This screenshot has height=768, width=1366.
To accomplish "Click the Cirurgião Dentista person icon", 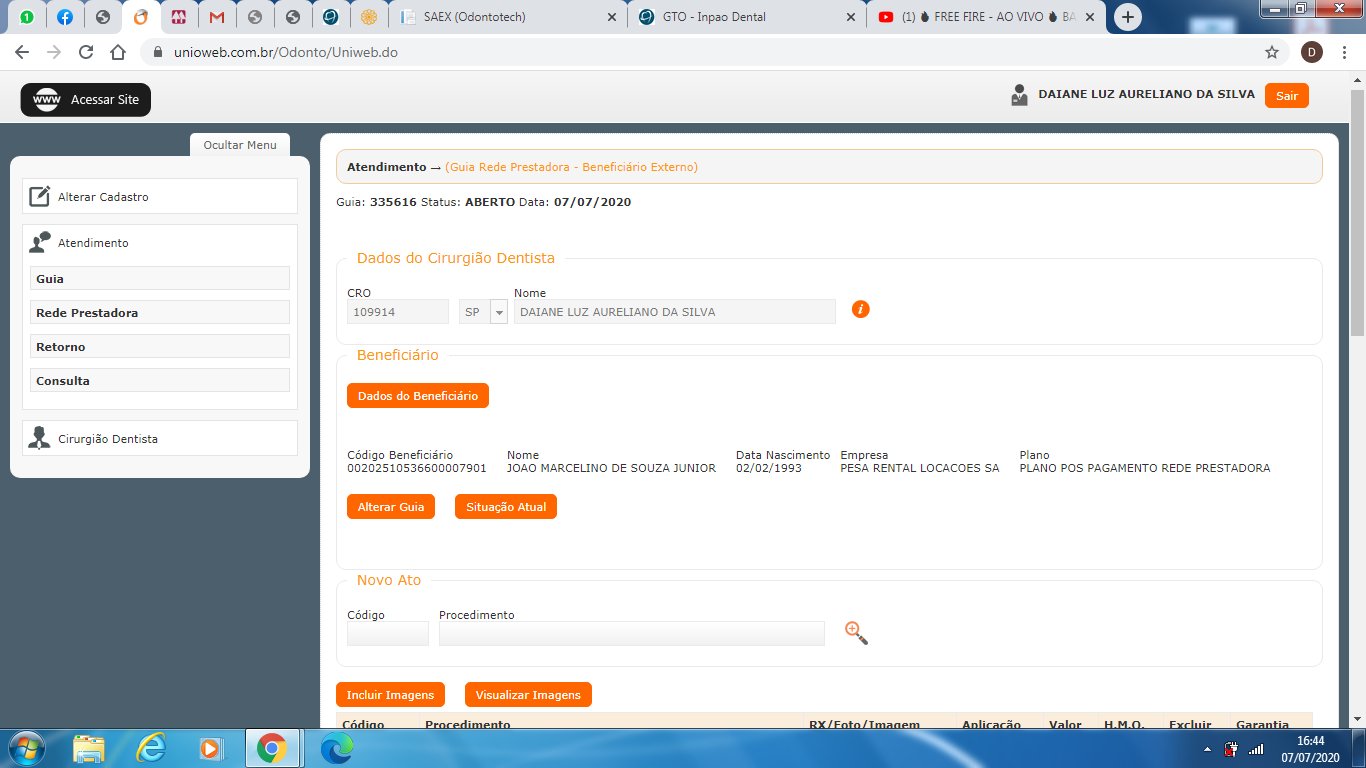I will click(39, 438).
